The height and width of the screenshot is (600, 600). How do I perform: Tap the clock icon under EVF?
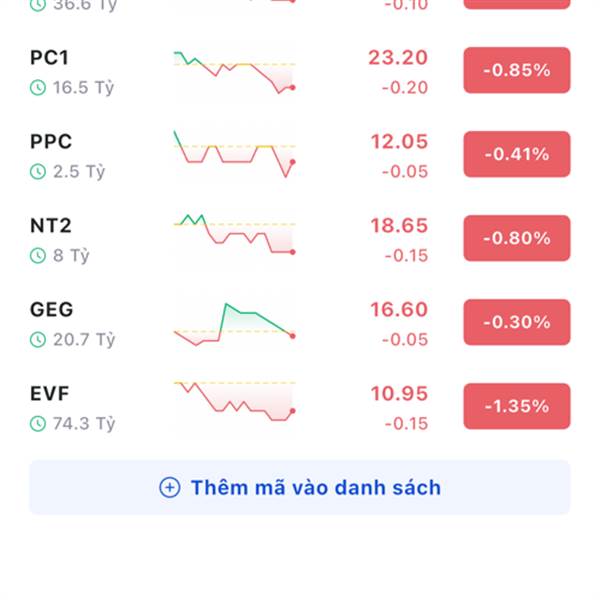(38, 424)
